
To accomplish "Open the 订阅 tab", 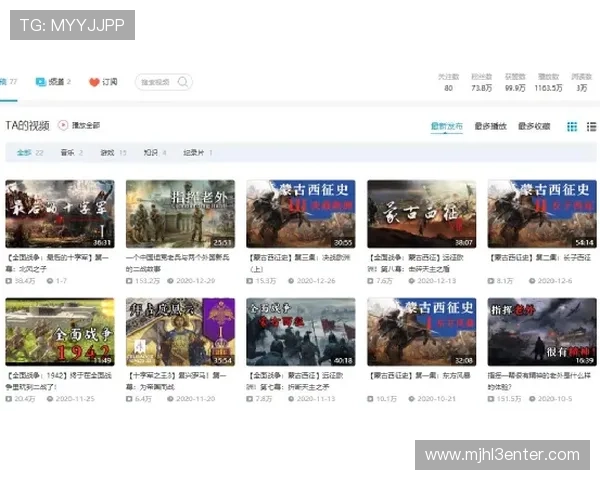I will (x=103, y=82).
